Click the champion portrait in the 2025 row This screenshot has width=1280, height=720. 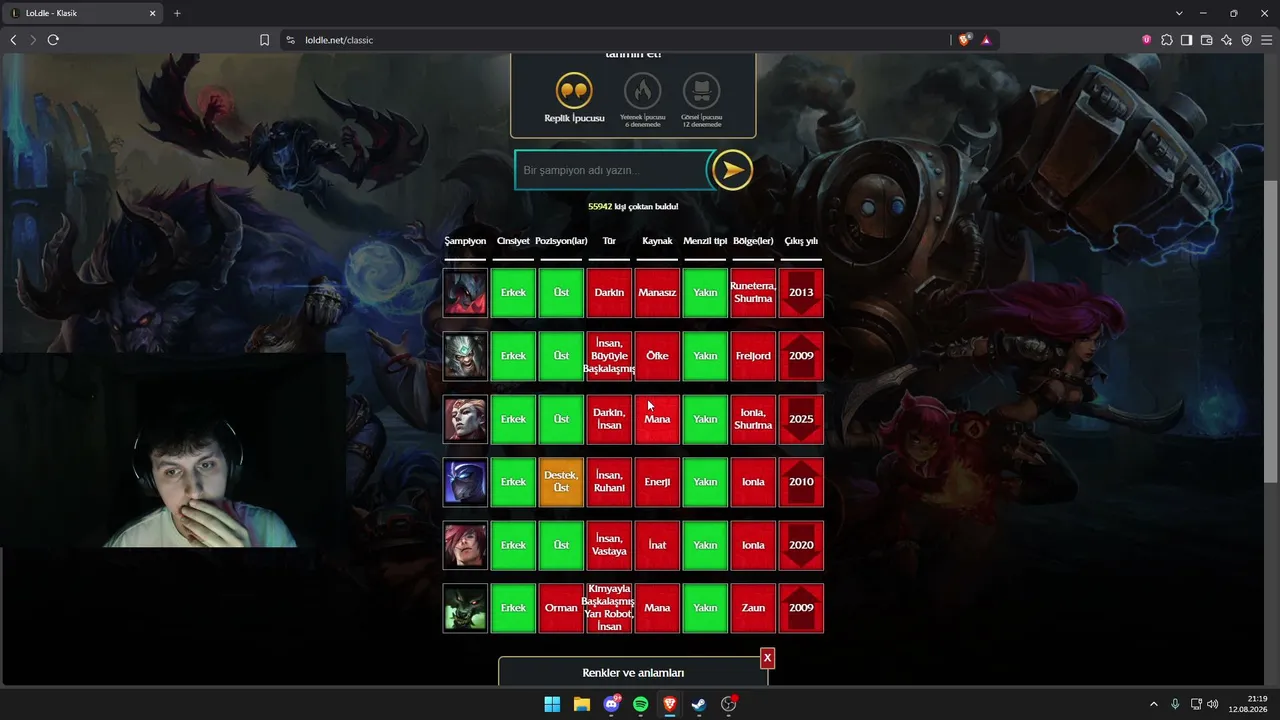point(465,419)
